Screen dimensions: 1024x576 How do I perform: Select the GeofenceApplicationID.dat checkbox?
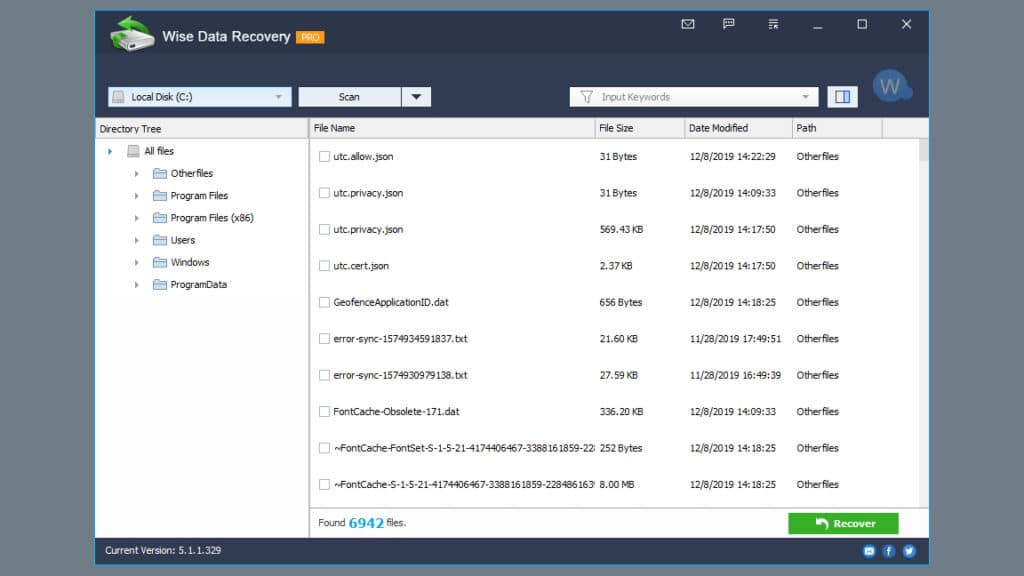pos(324,302)
